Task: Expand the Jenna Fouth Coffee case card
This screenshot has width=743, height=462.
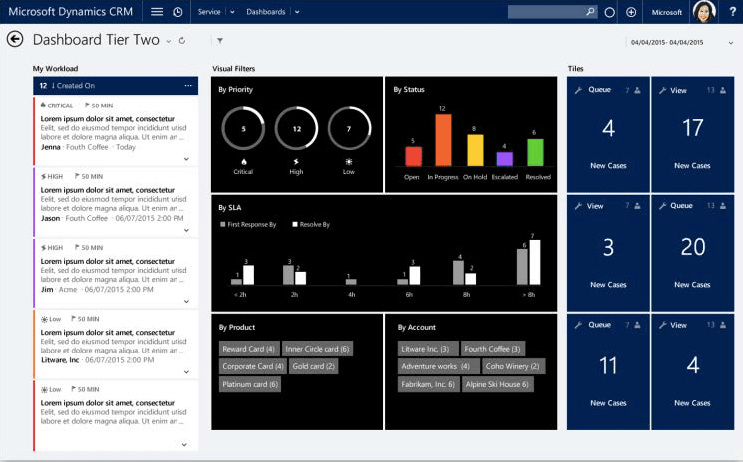Action: [186, 159]
